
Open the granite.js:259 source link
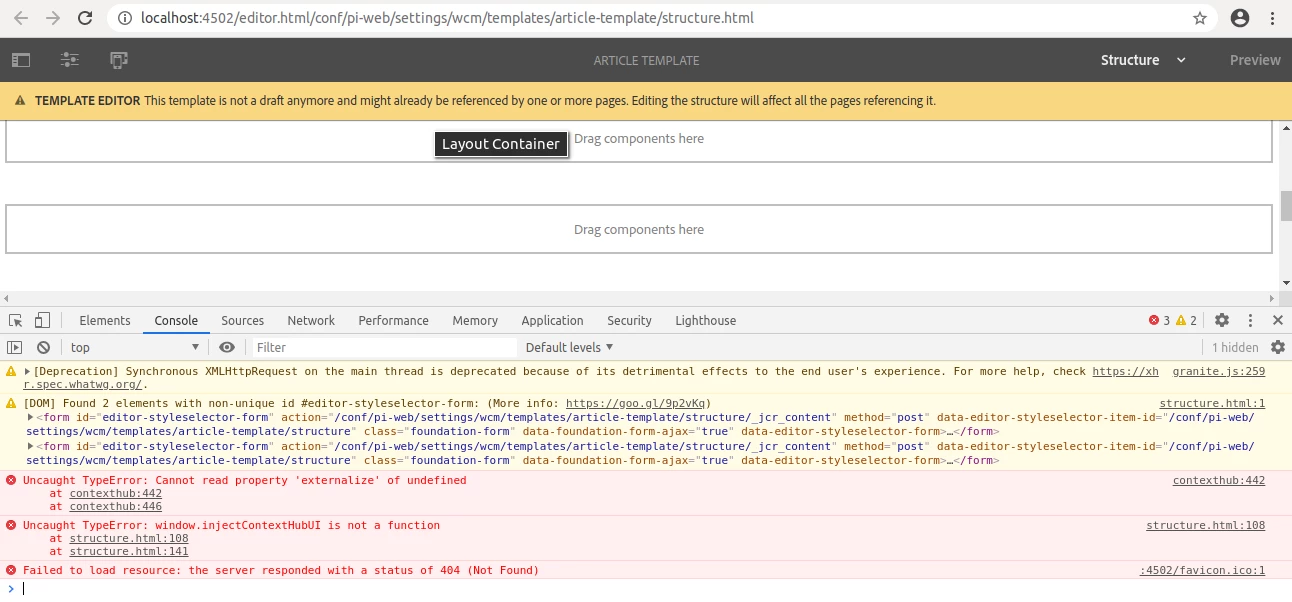[x=1219, y=371]
